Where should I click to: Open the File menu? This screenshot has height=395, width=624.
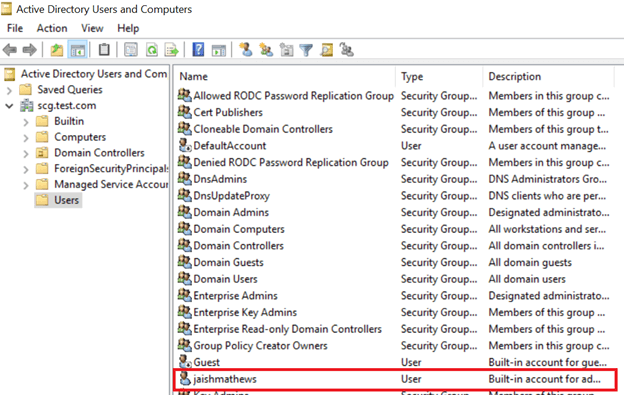15,28
